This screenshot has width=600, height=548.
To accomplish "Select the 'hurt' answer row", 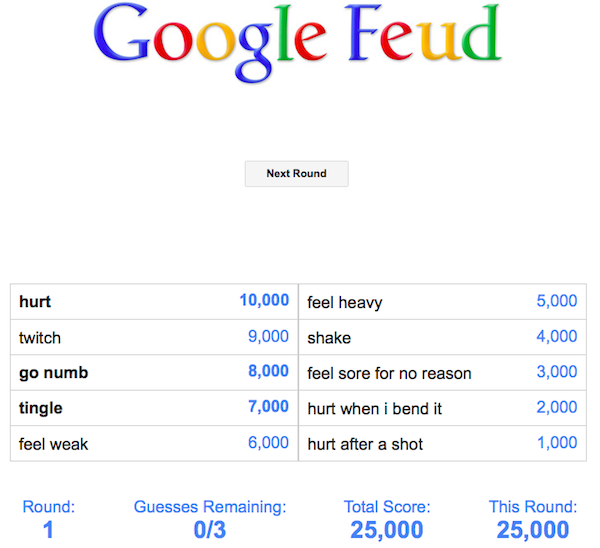I will (154, 301).
